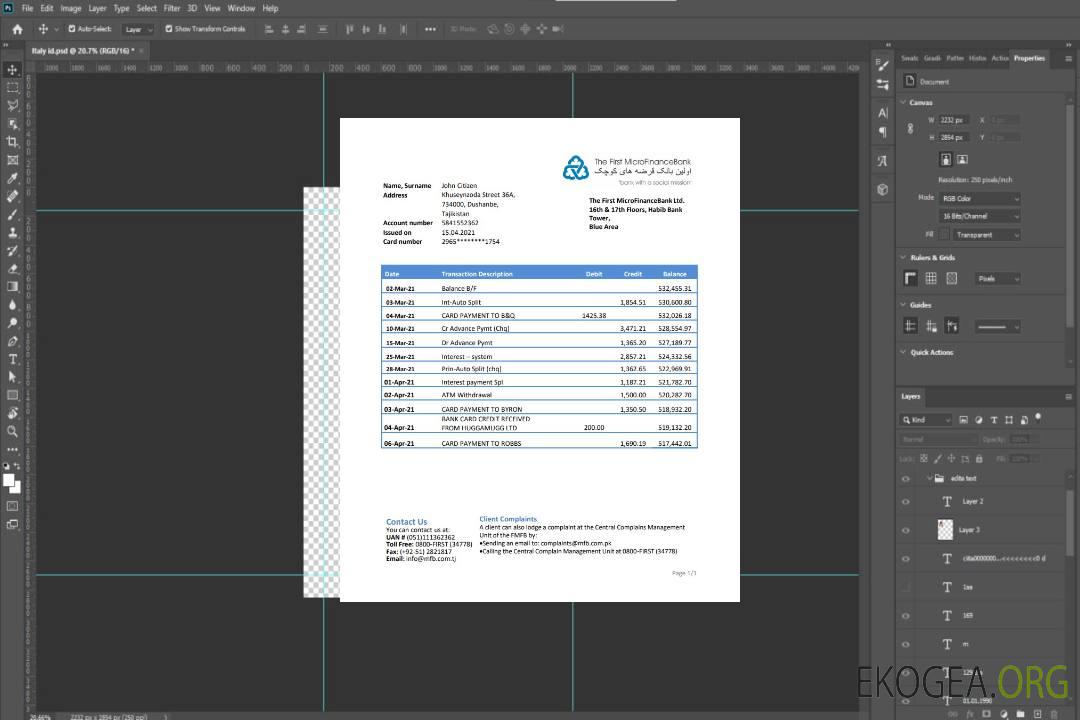Select the Clone Stamp tool
The height and width of the screenshot is (720, 1080).
coord(12,232)
